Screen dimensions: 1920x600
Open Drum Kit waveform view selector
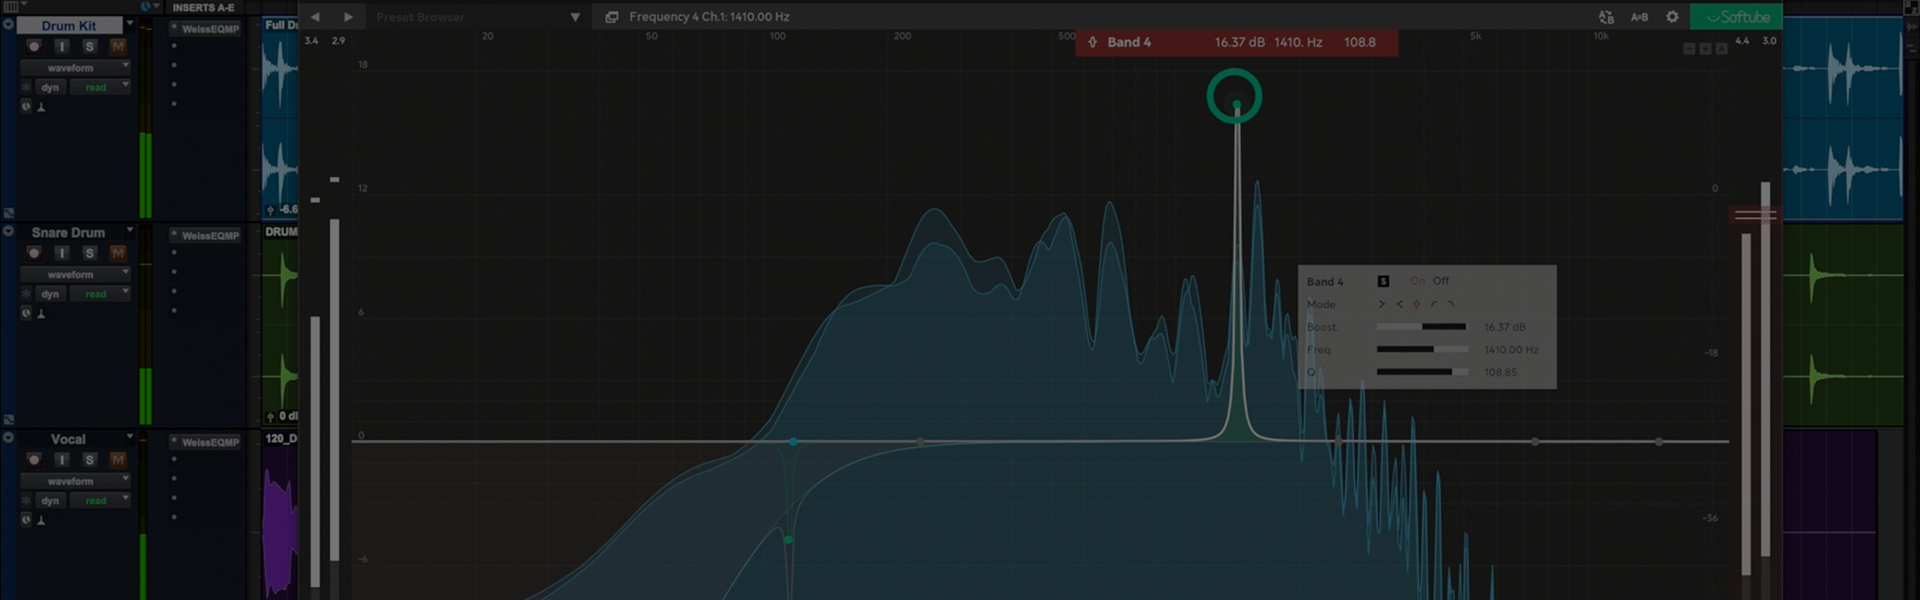(75, 68)
